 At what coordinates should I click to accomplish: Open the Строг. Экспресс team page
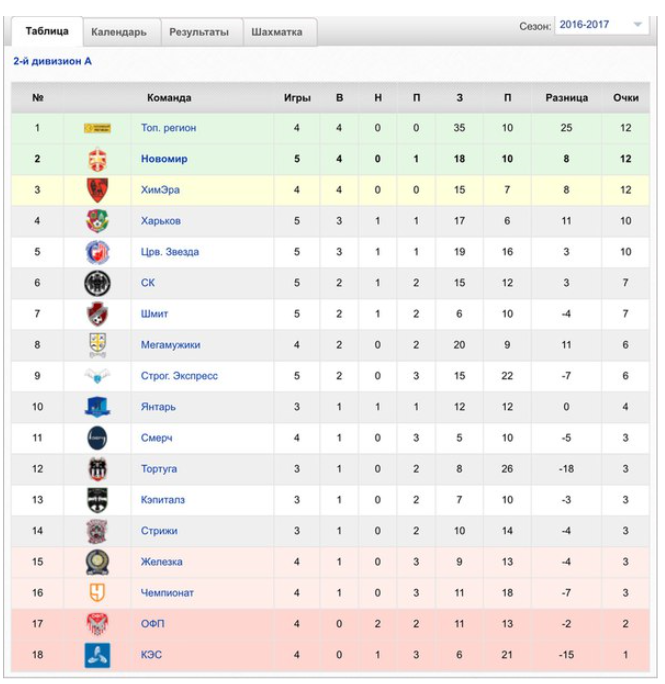(x=179, y=376)
